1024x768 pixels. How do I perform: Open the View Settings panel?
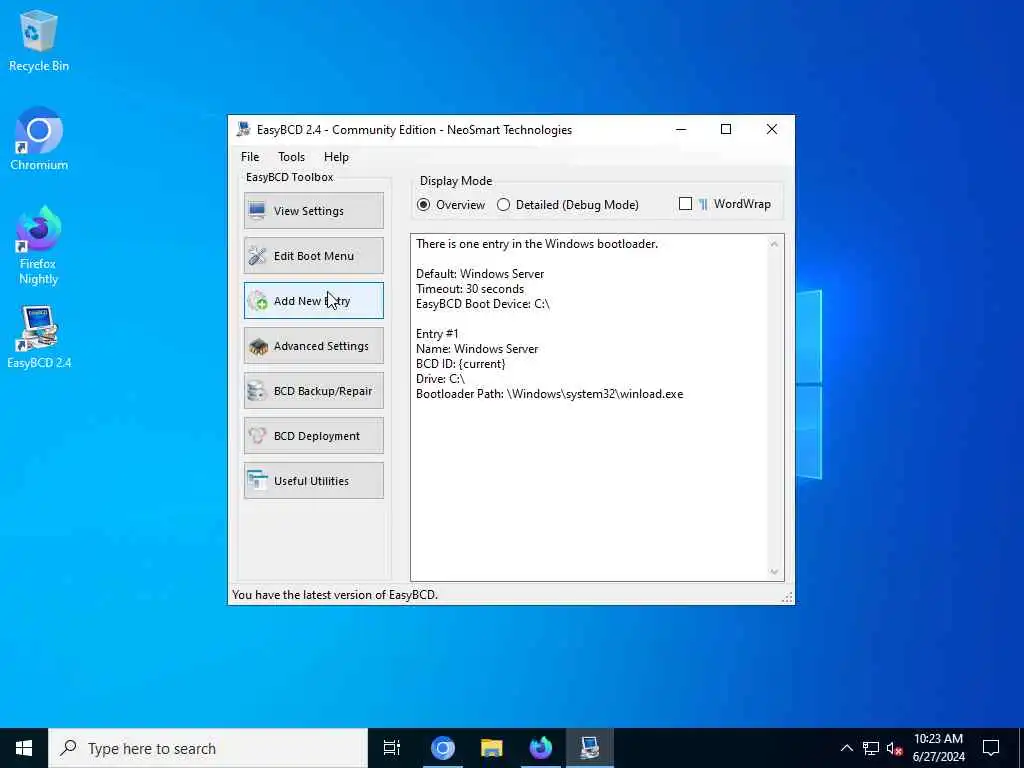point(313,210)
